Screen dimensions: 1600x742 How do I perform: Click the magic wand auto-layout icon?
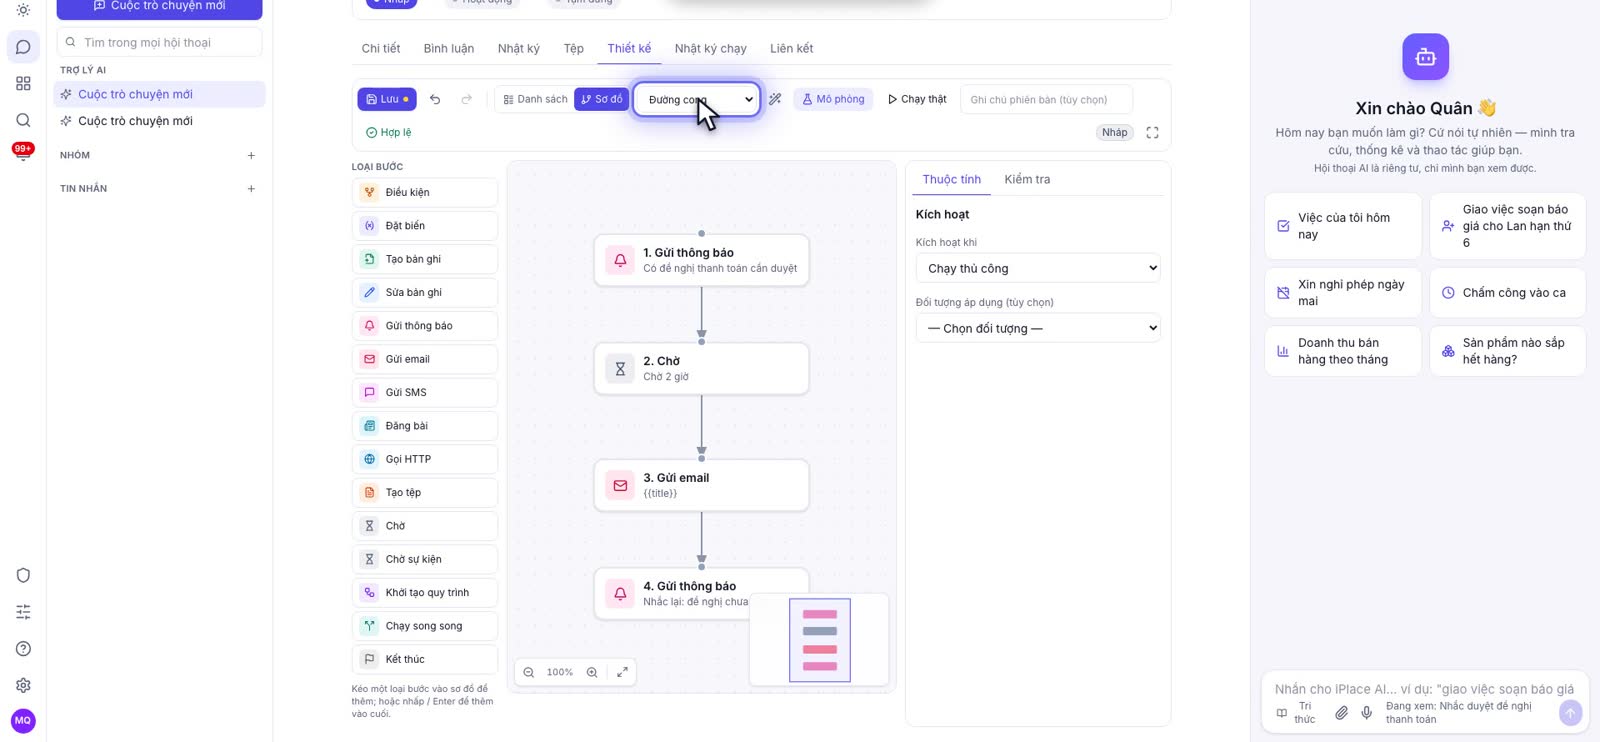pyautogui.click(x=775, y=99)
